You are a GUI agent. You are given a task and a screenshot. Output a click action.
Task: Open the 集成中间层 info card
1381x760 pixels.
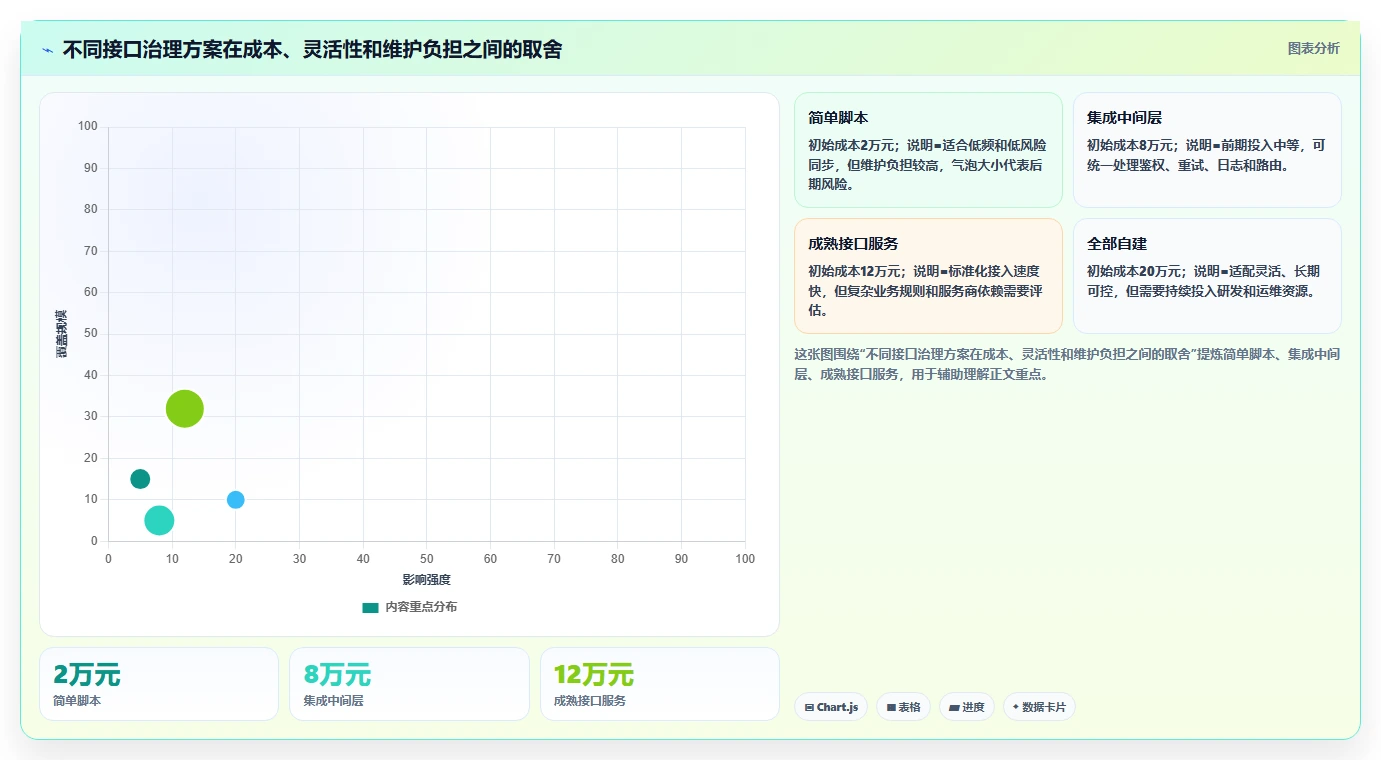point(1207,150)
